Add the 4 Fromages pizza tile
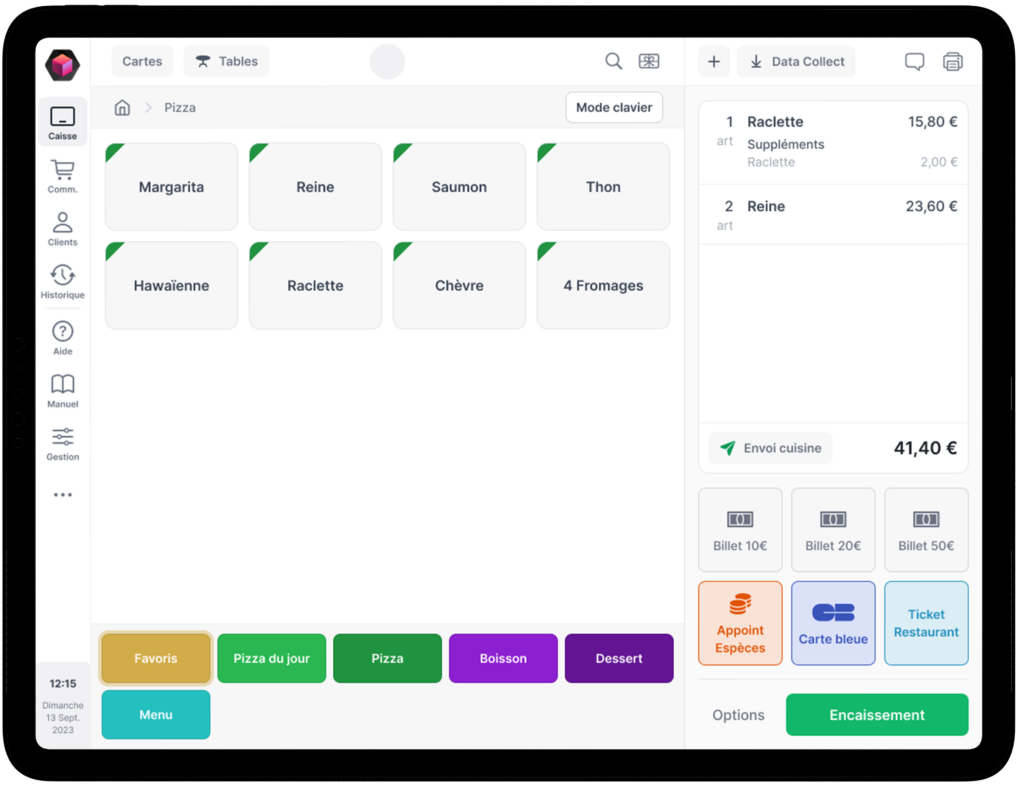This screenshot has width=1024, height=785. [603, 286]
